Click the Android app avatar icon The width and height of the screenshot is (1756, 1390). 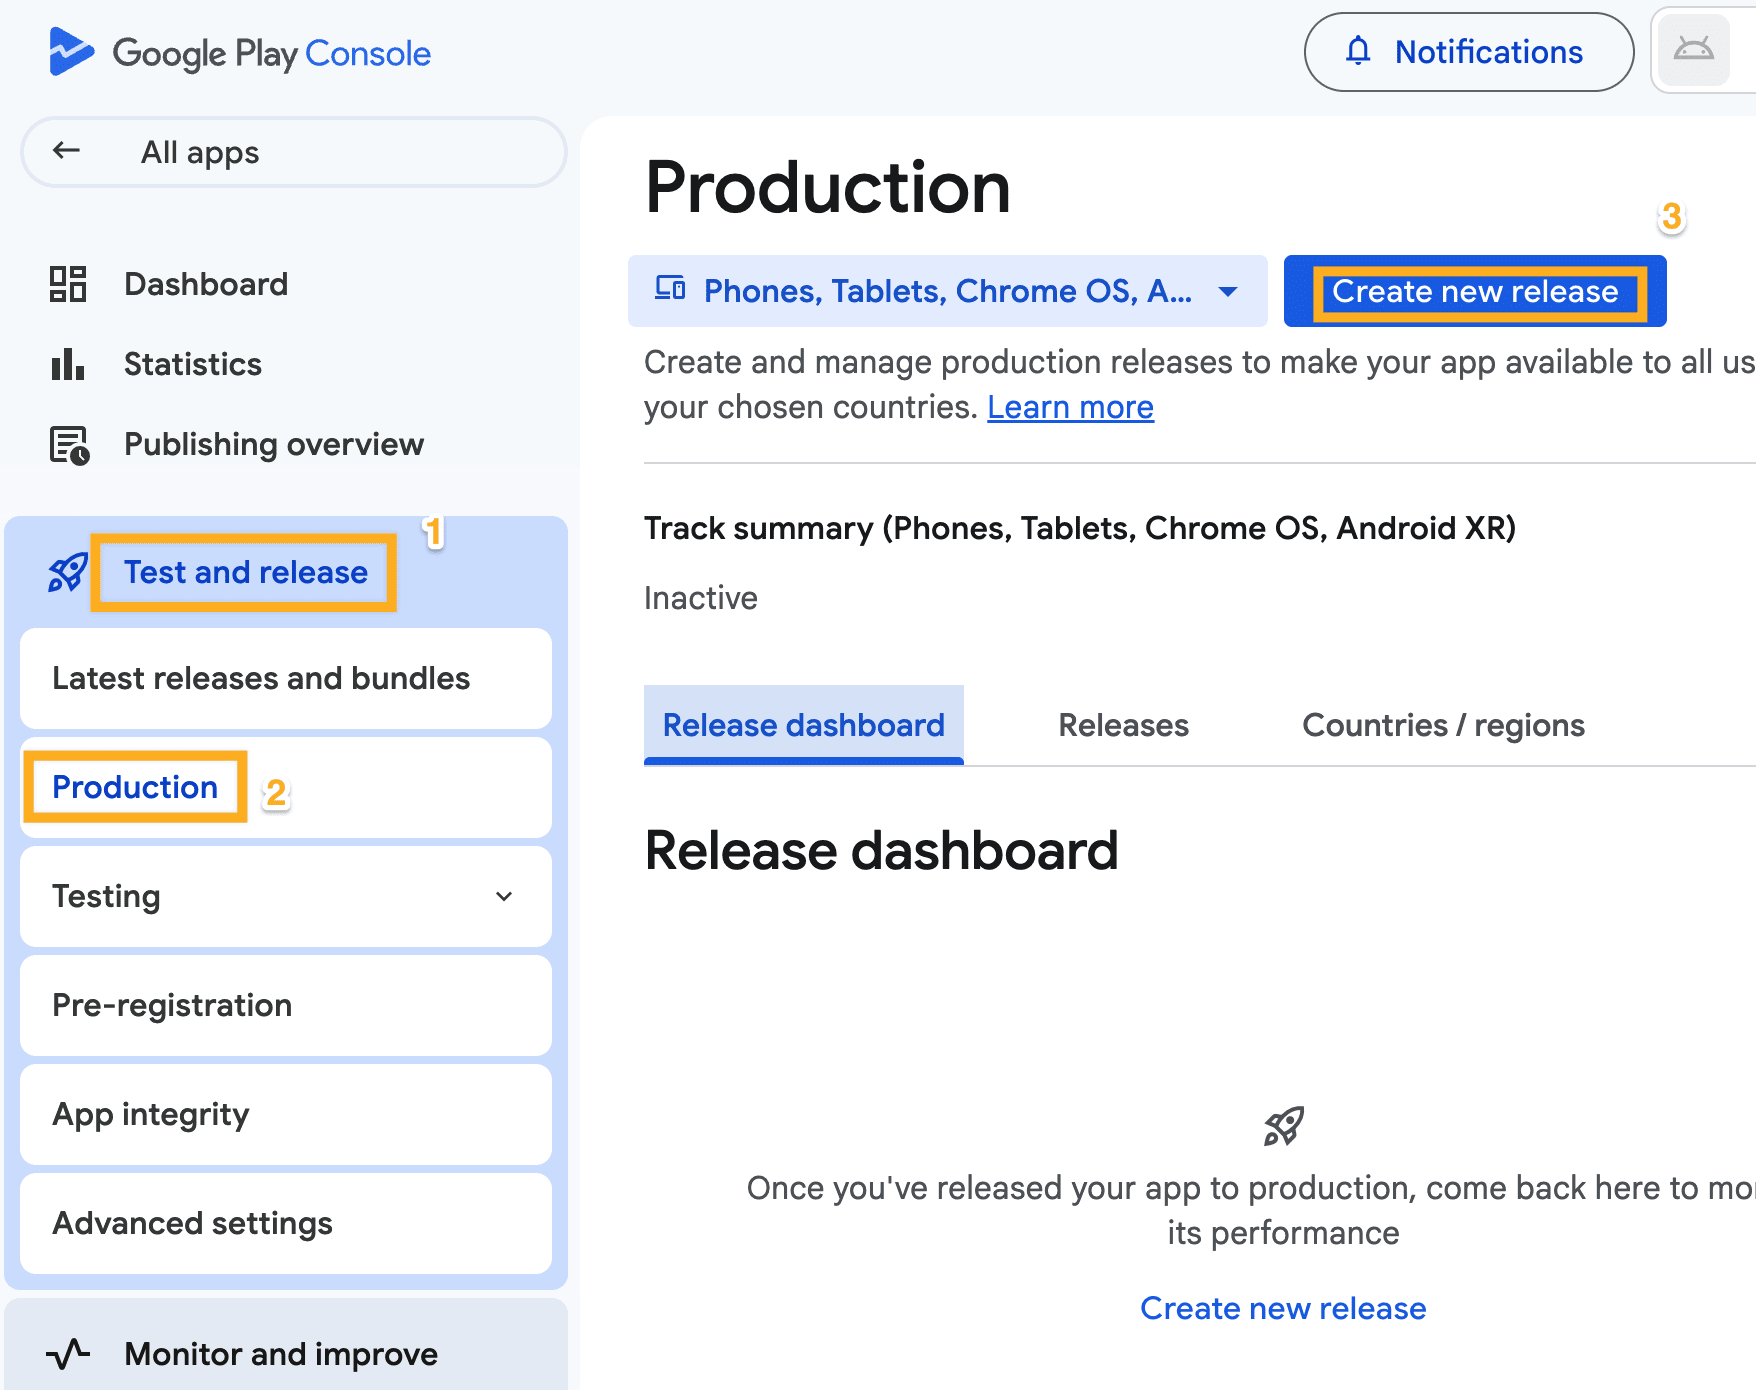1694,51
